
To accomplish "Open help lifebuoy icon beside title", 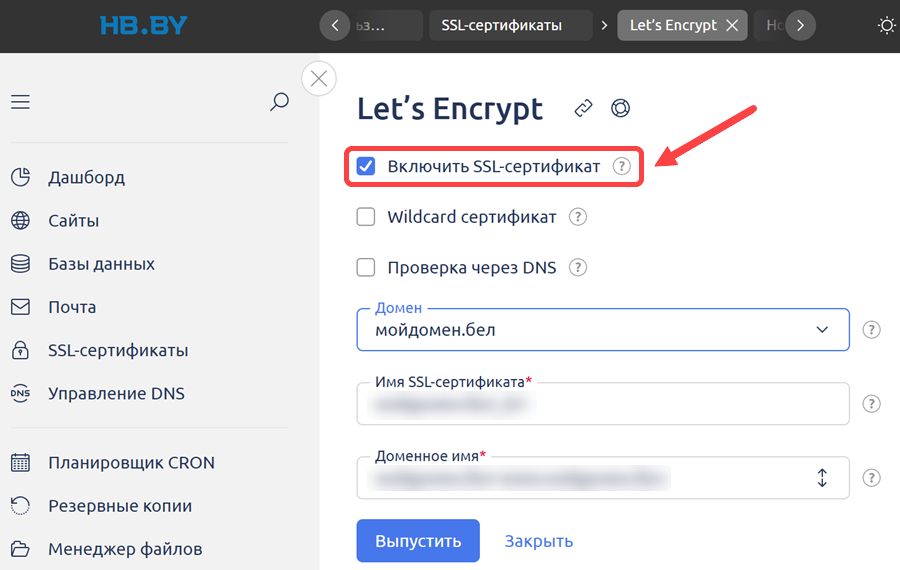I will pos(620,108).
